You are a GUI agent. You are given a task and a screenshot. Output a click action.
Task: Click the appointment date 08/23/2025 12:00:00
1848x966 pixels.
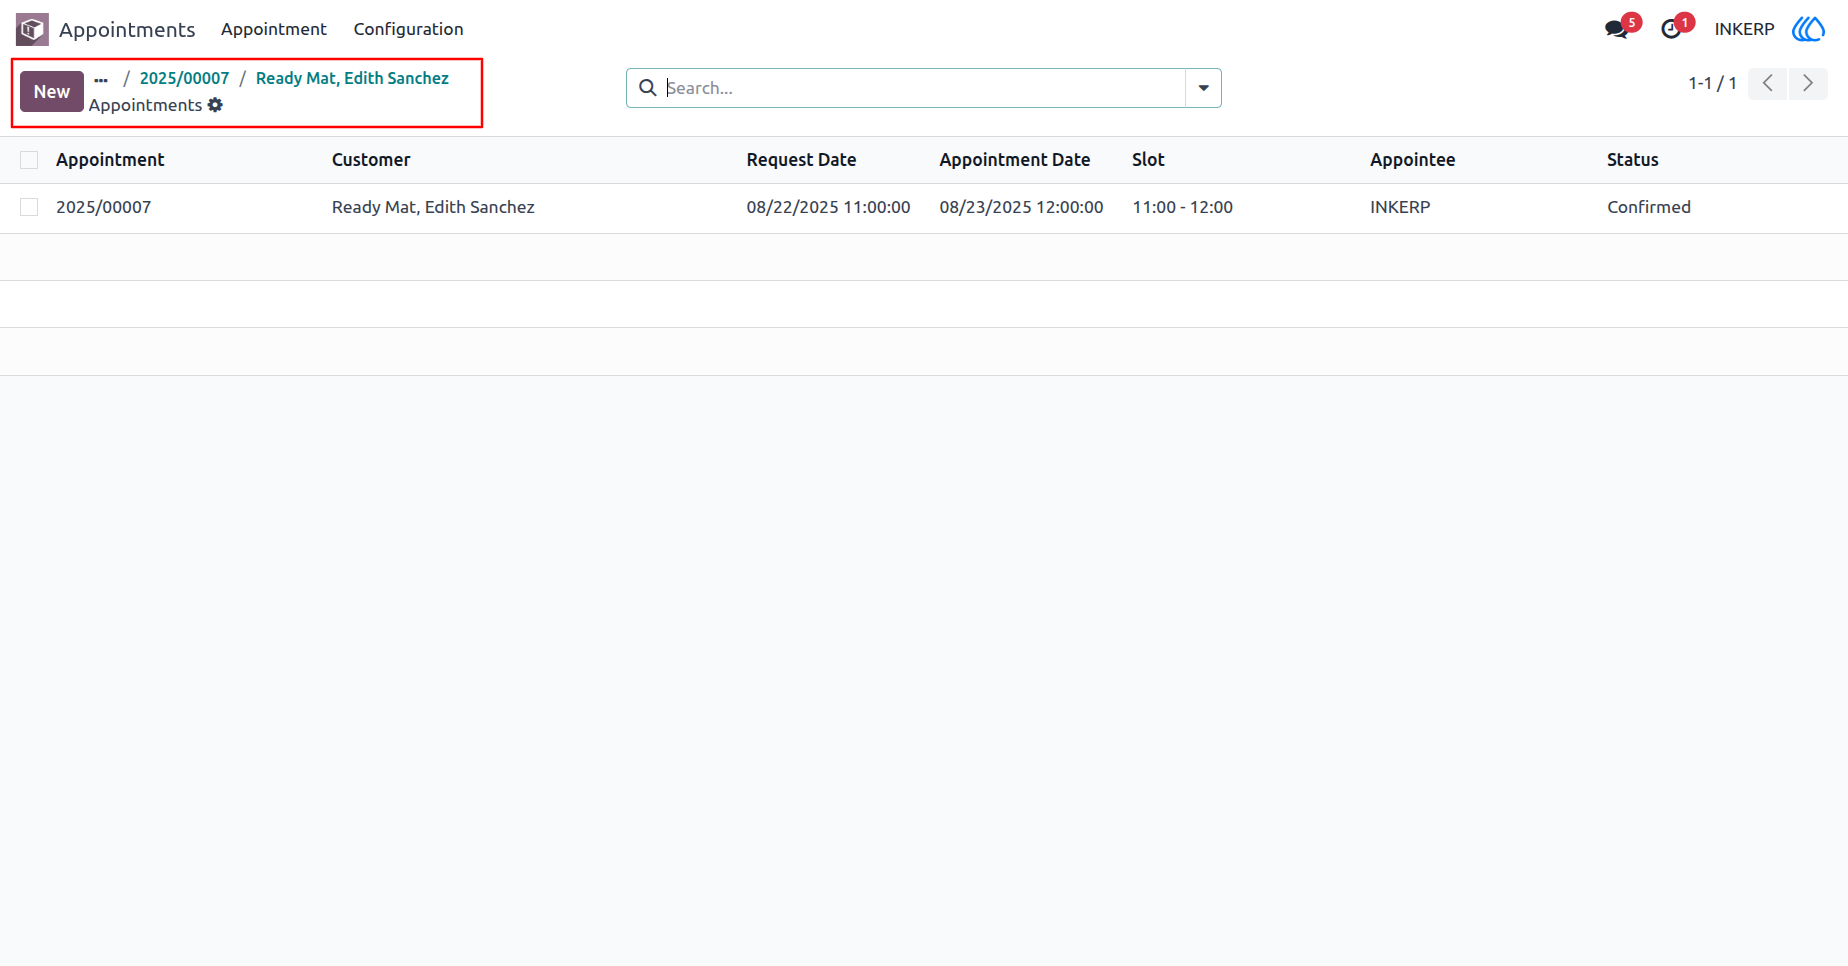pyautogui.click(x=1021, y=207)
